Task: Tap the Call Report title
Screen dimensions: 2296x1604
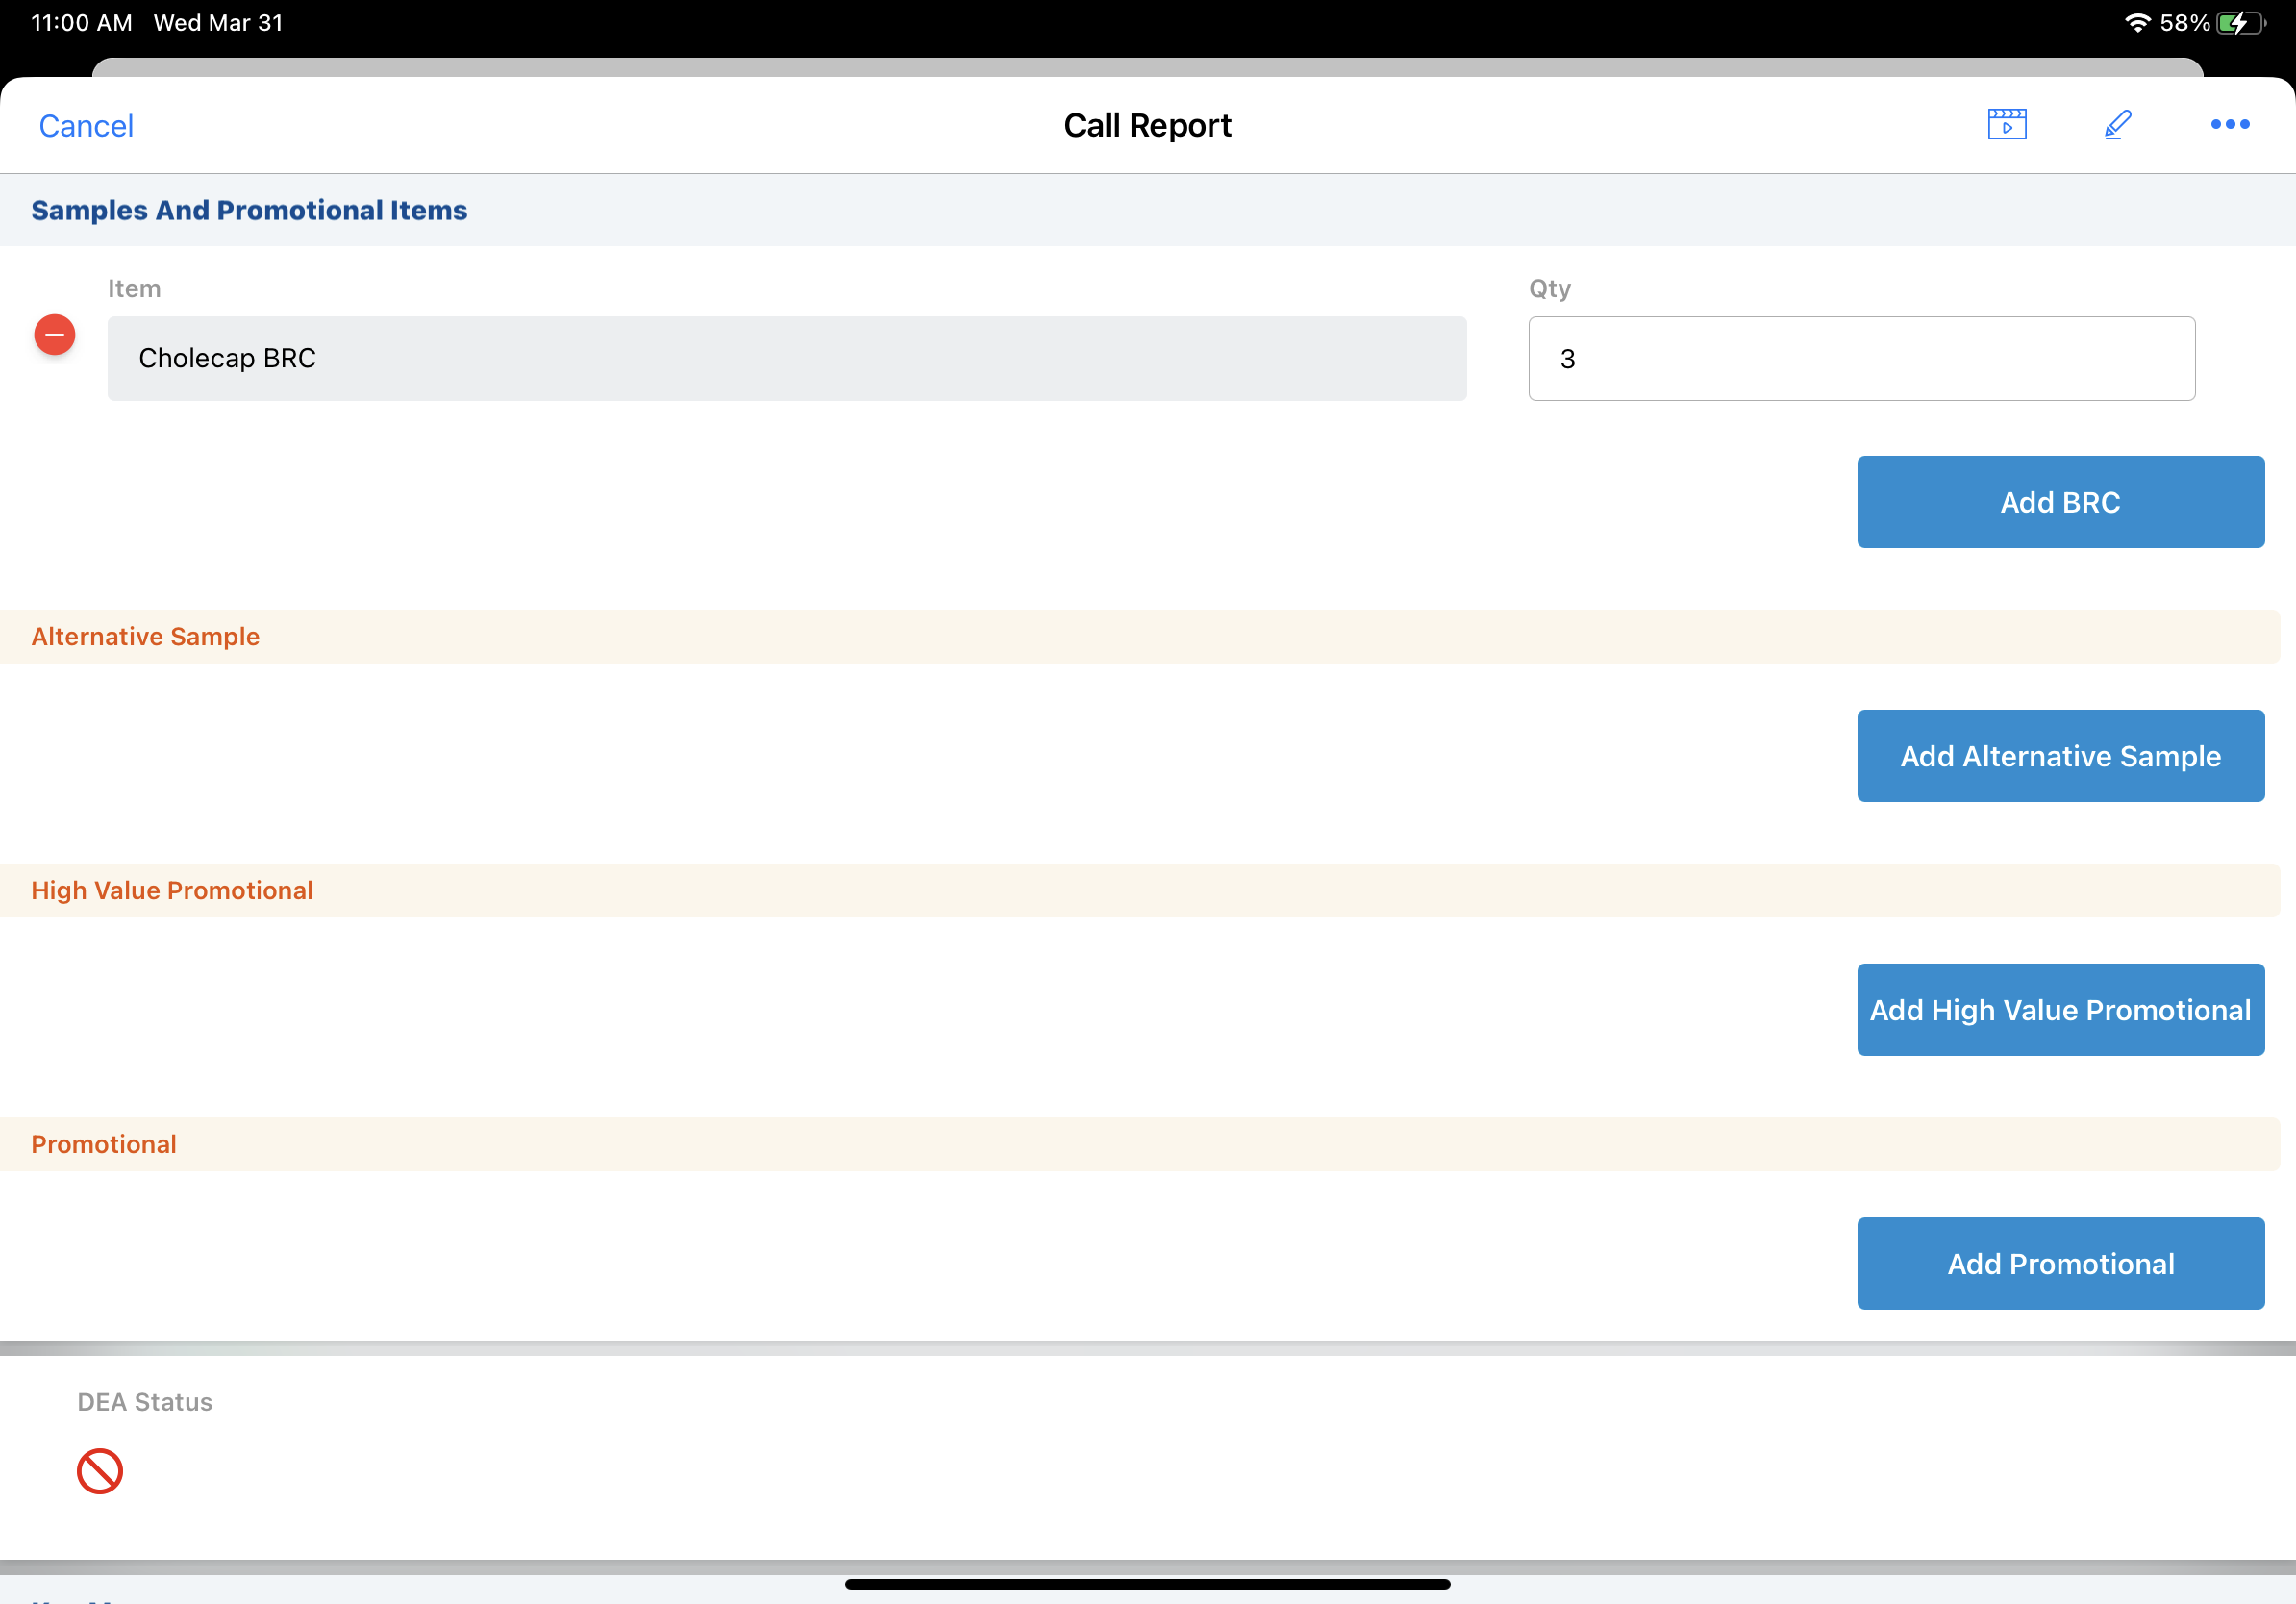Action: click(x=1147, y=126)
